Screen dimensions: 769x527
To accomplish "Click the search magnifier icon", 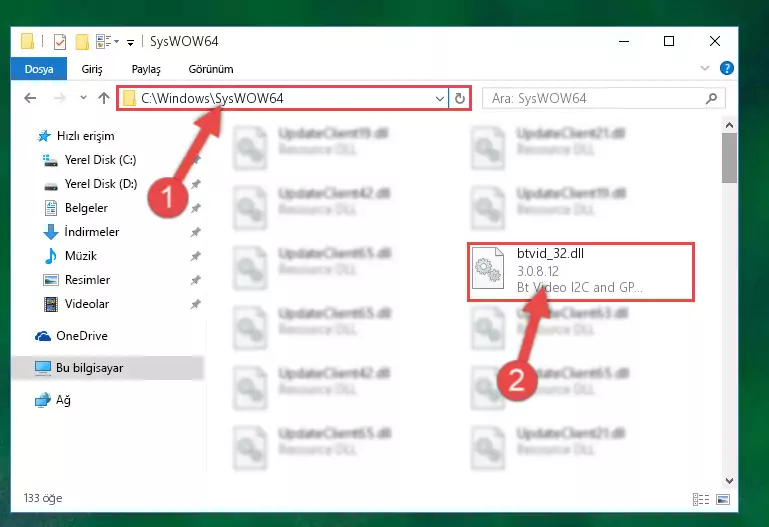I will coord(711,99).
